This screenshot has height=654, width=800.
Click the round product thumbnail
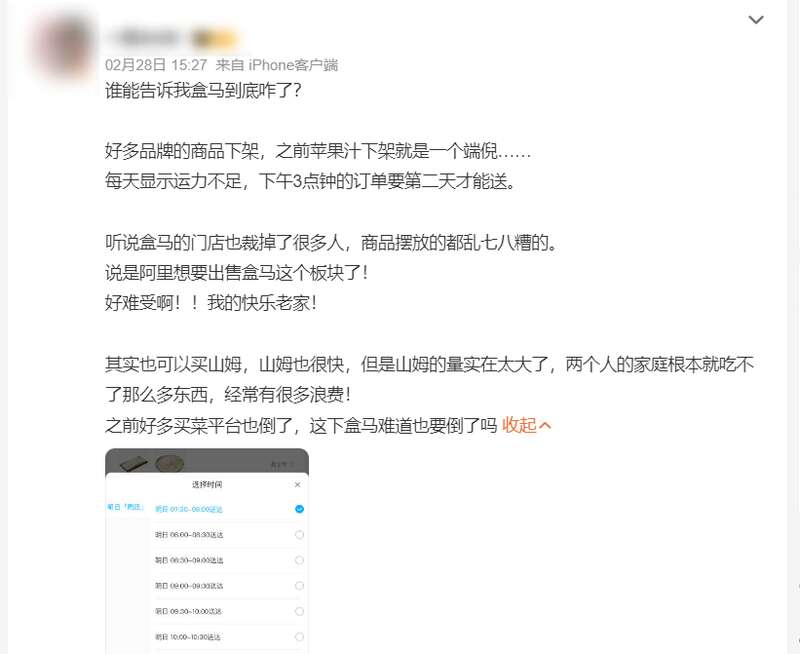tap(169, 463)
